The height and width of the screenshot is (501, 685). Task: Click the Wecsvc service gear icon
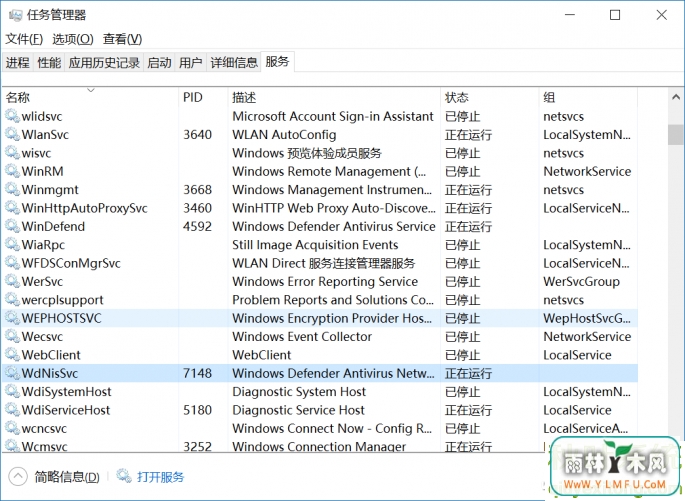12,336
